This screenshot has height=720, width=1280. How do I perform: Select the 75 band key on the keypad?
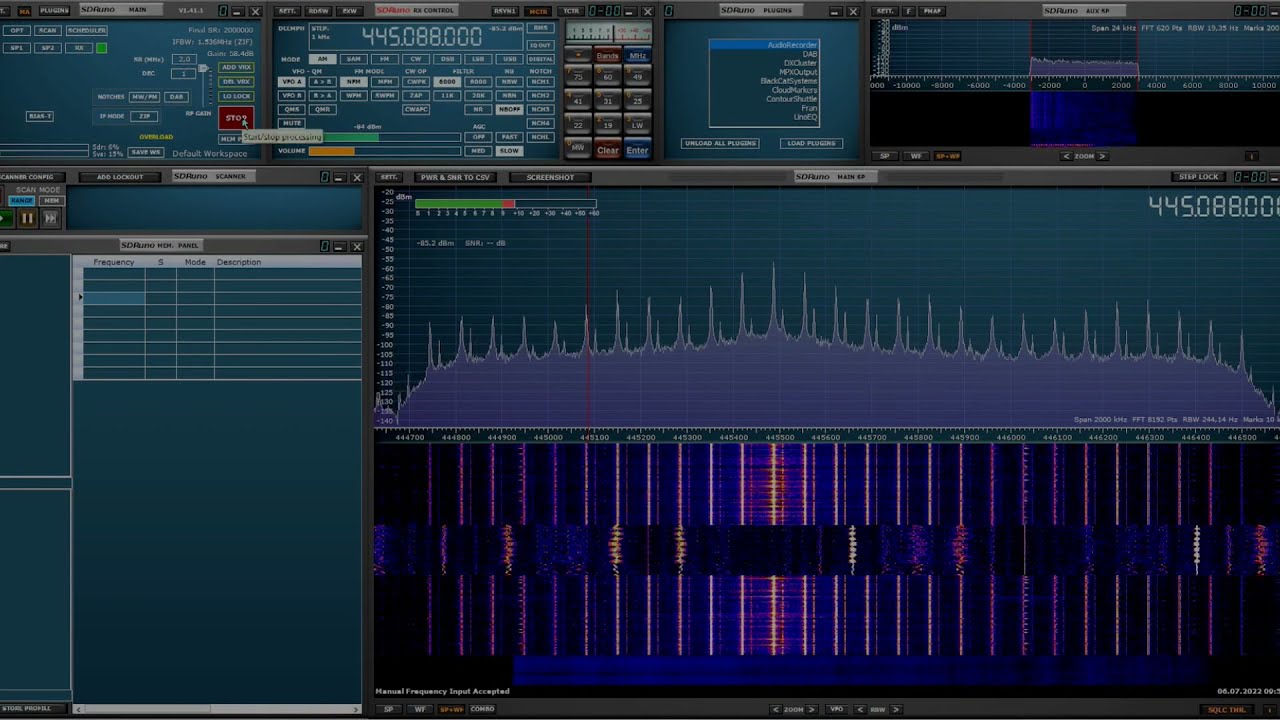tap(578, 76)
